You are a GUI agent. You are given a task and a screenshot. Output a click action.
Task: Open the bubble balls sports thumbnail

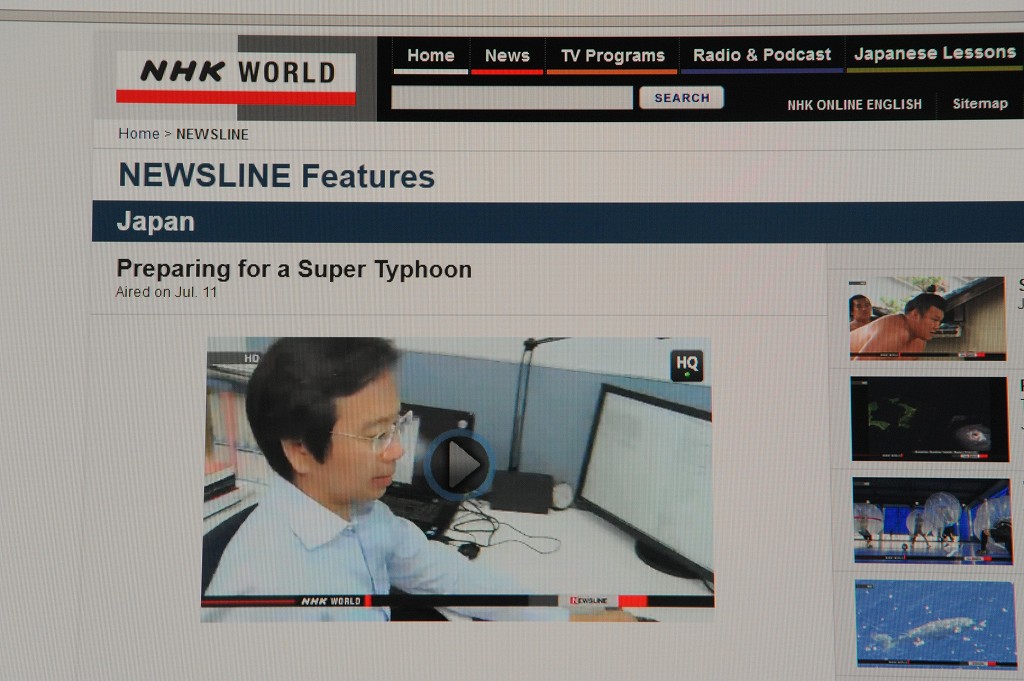pyautogui.click(x=931, y=520)
